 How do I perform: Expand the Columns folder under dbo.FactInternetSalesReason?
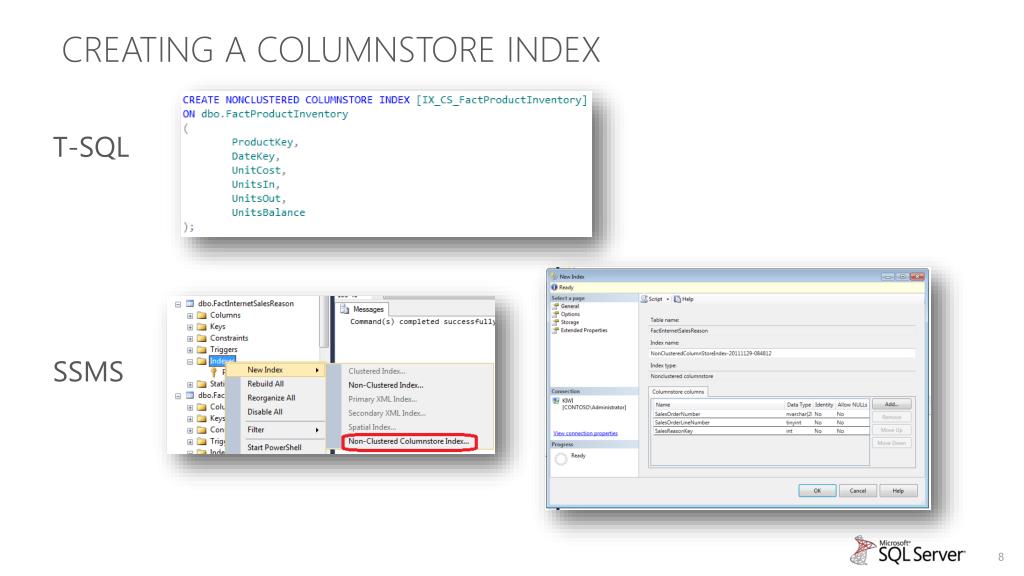coord(190,316)
